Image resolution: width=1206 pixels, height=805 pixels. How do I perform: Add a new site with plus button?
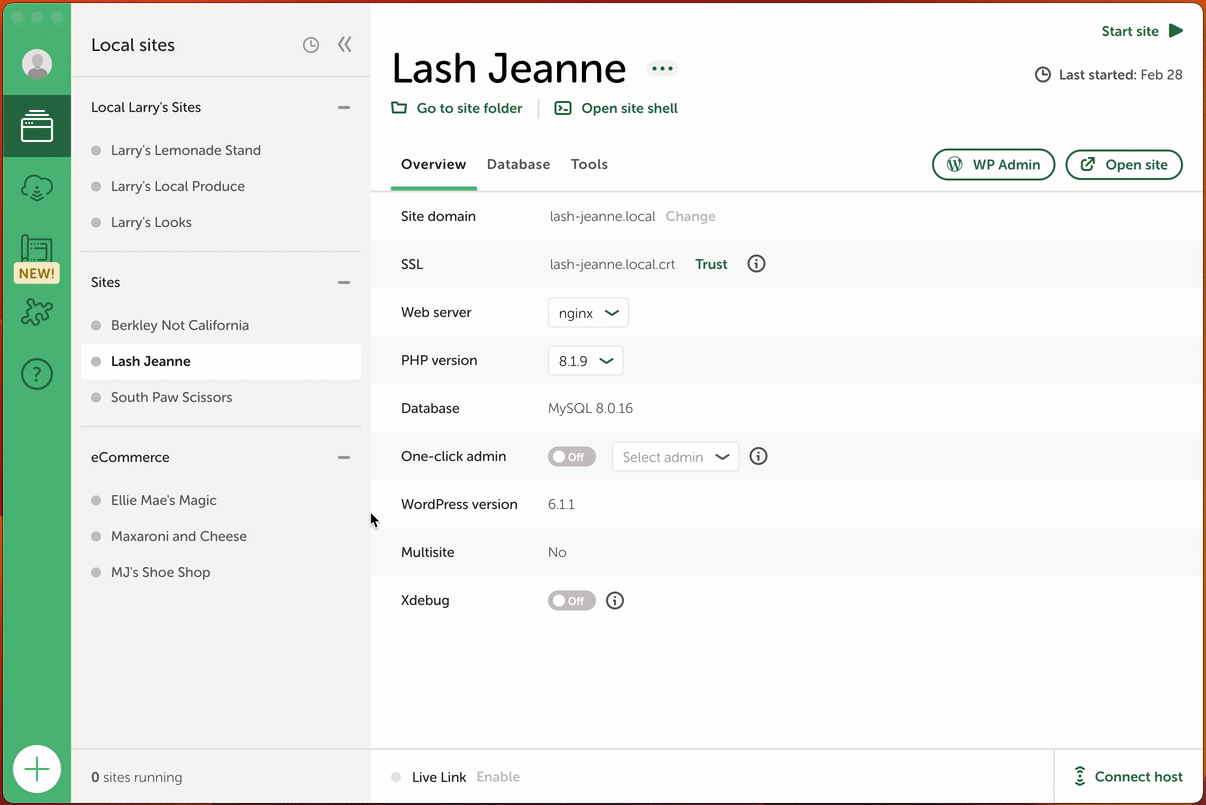point(37,769)
